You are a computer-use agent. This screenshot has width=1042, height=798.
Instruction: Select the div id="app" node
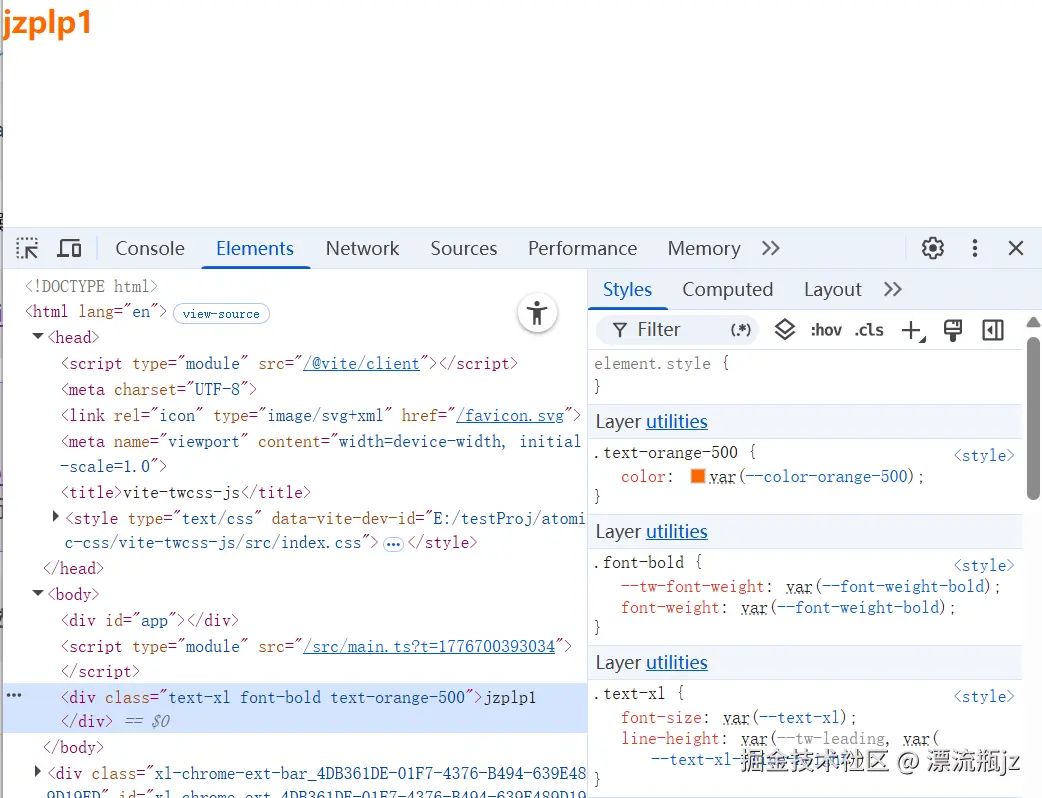tap(150, 620)
